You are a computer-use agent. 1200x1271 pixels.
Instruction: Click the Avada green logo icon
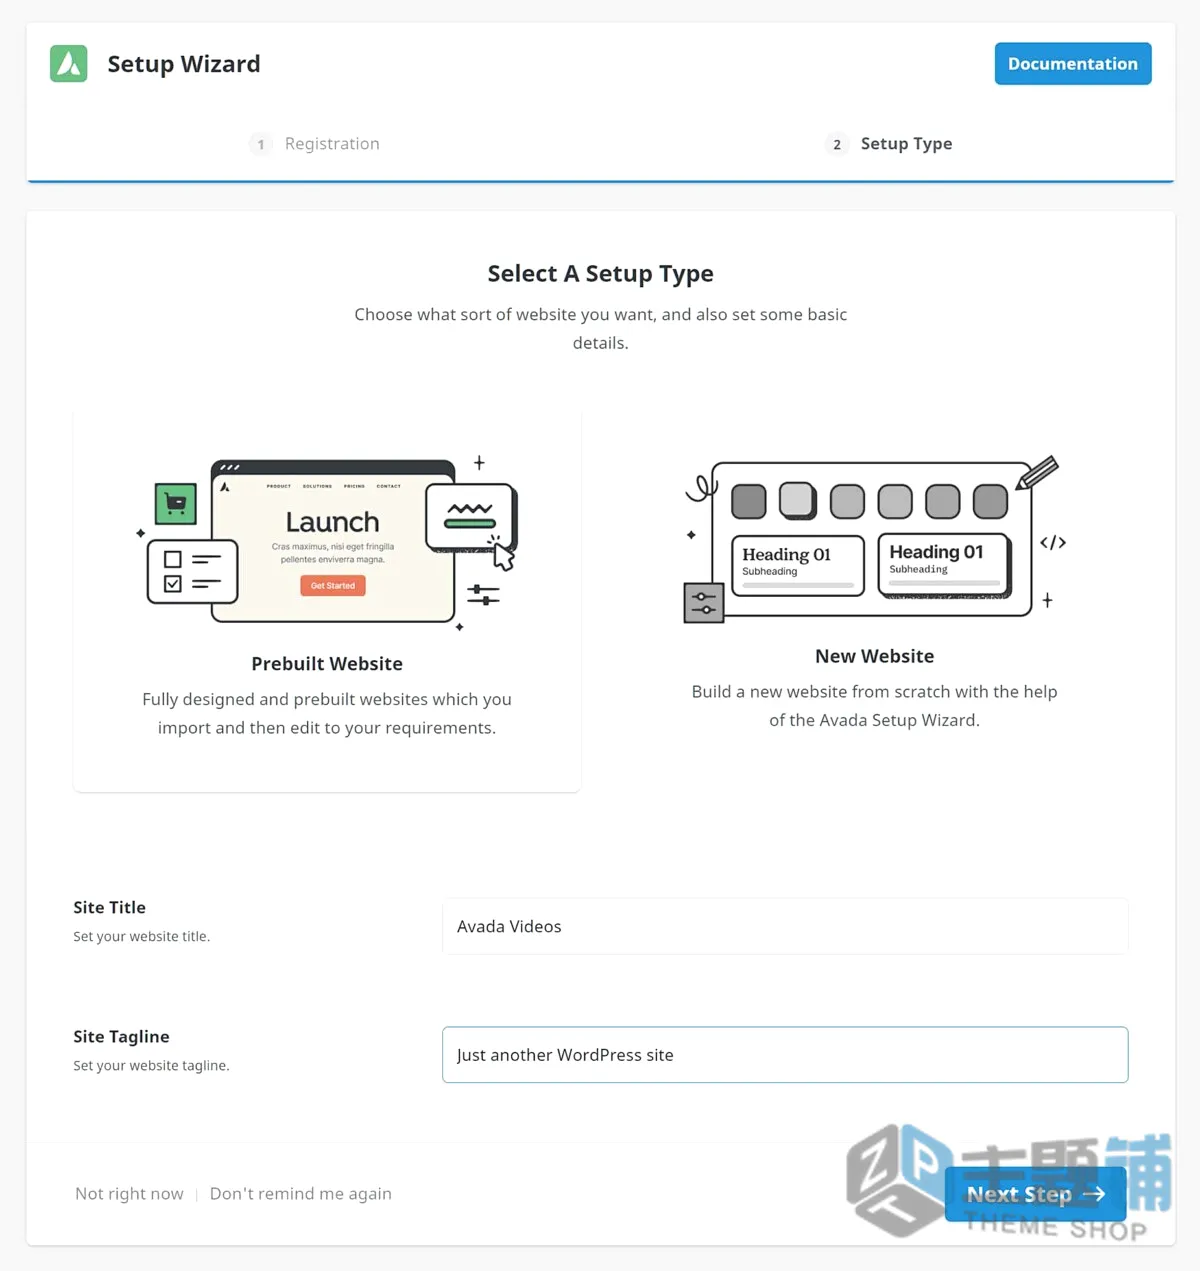tap(69, 64)
